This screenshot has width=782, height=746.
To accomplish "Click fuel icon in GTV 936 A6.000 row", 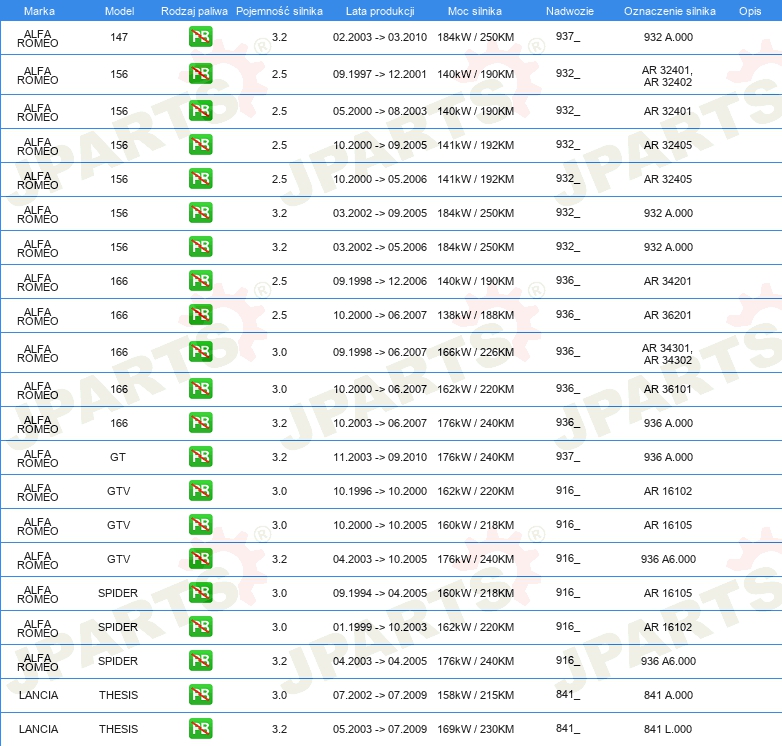I will pos(200,559).
